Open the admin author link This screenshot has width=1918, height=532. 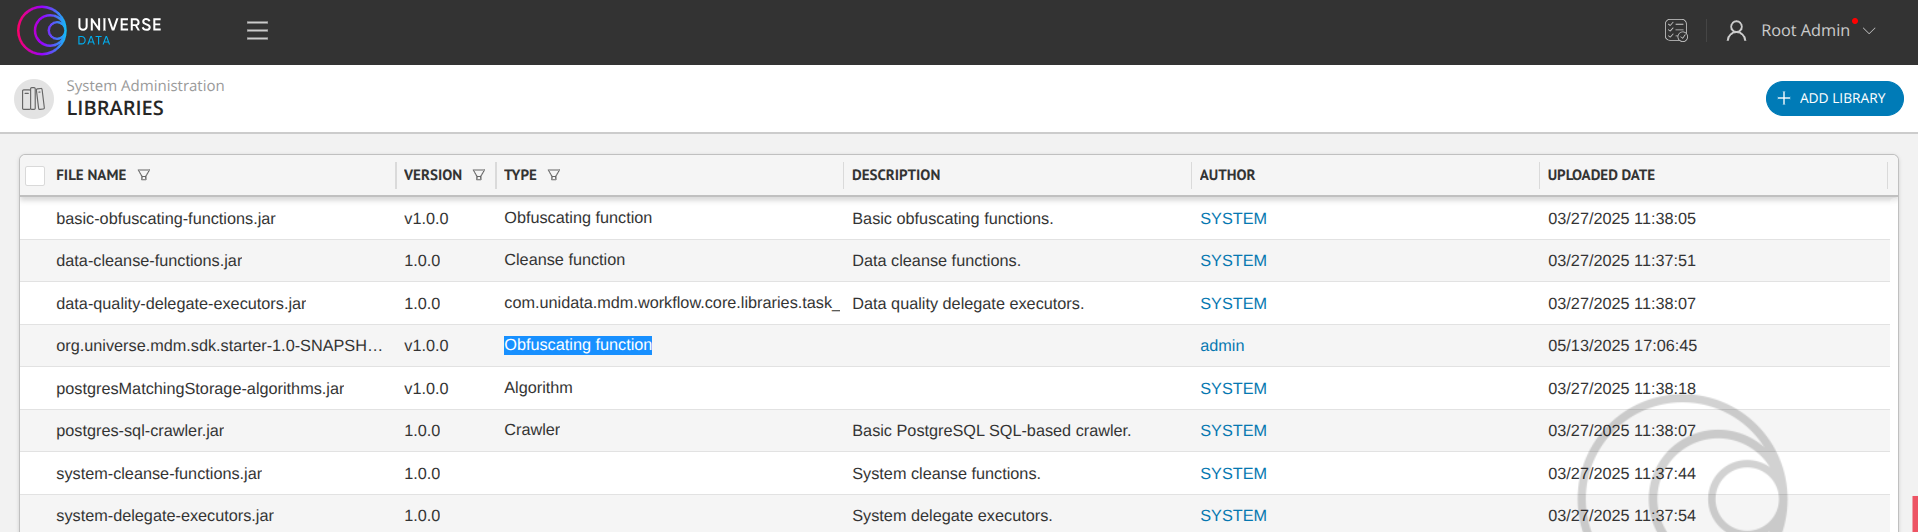click(x=1222, y=346)
